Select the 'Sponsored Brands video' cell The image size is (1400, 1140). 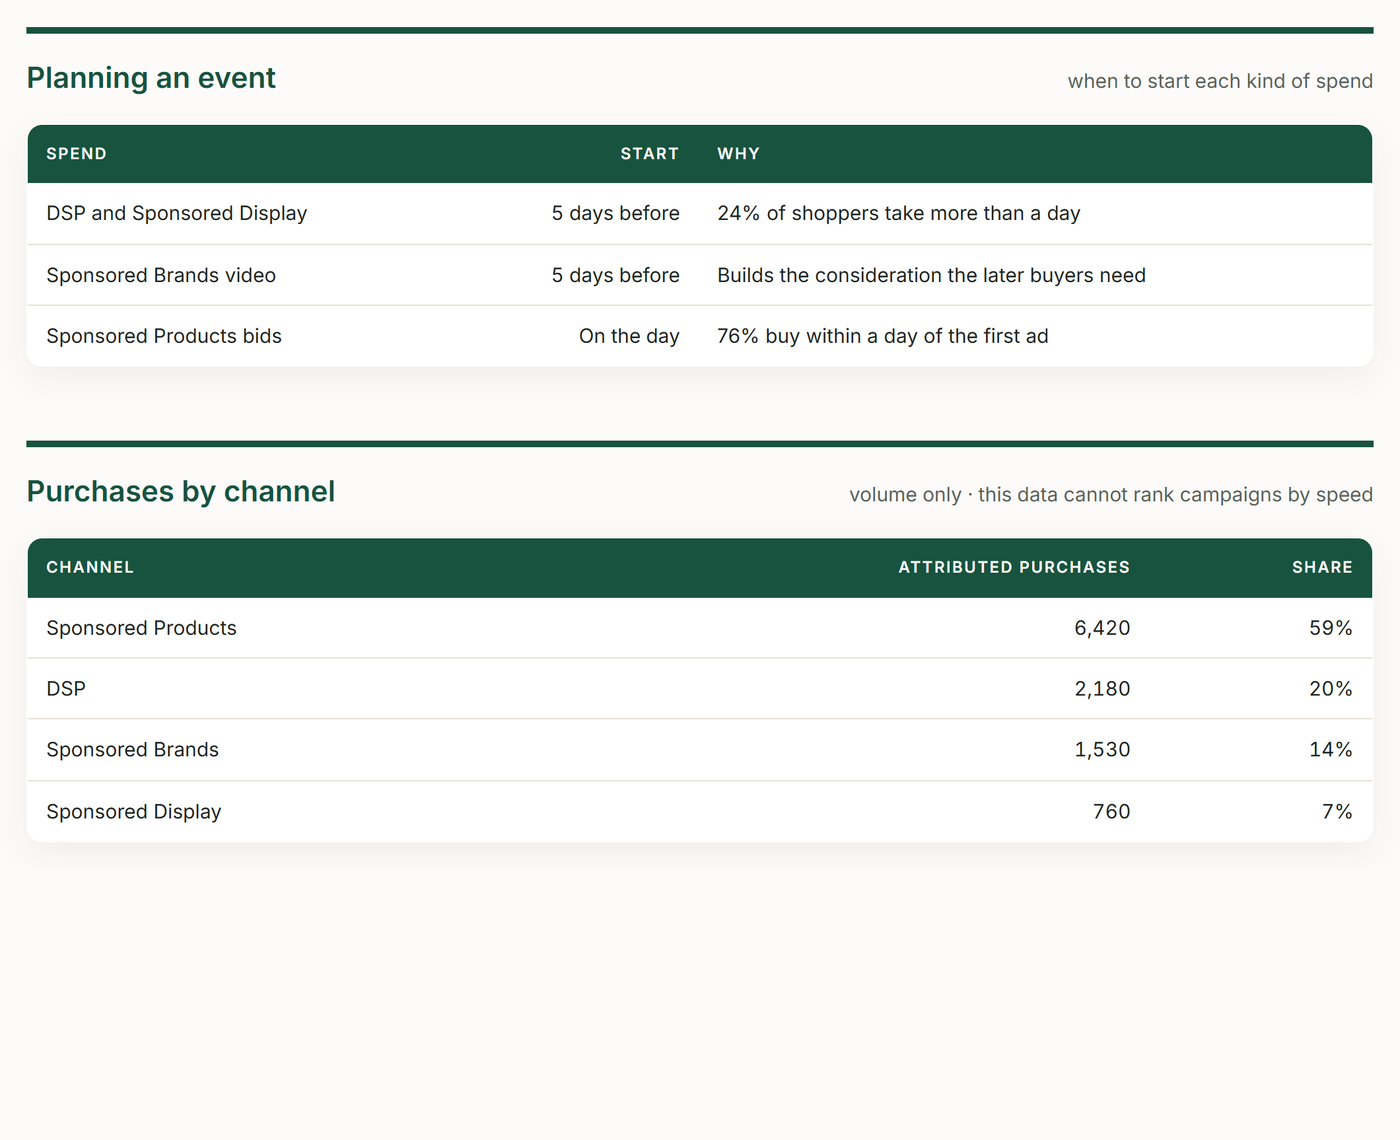point(161,275)
